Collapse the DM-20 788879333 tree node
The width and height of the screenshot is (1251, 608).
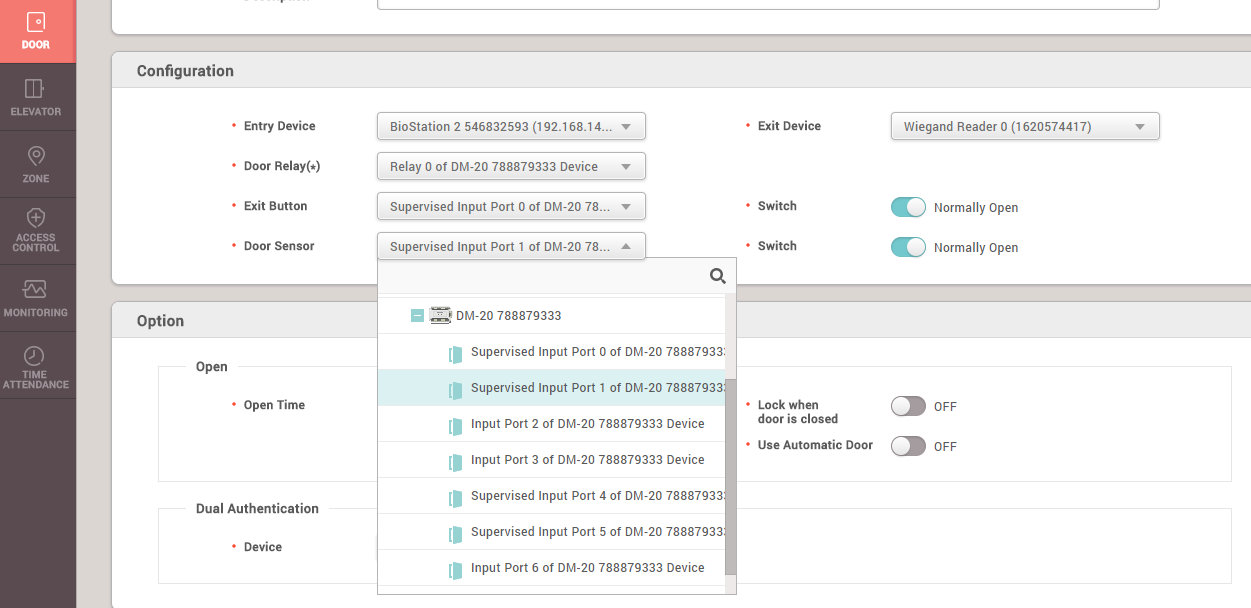point(417,316)
